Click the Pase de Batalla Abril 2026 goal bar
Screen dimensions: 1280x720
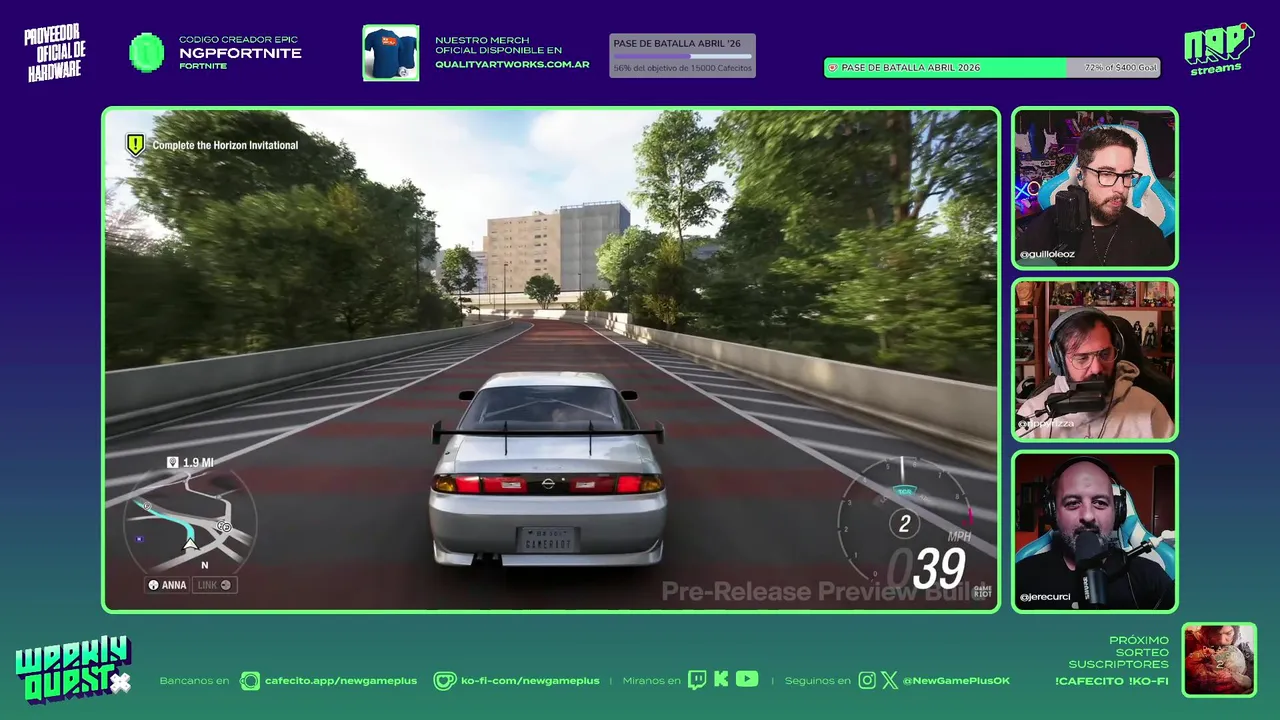[x=992, y=68]
